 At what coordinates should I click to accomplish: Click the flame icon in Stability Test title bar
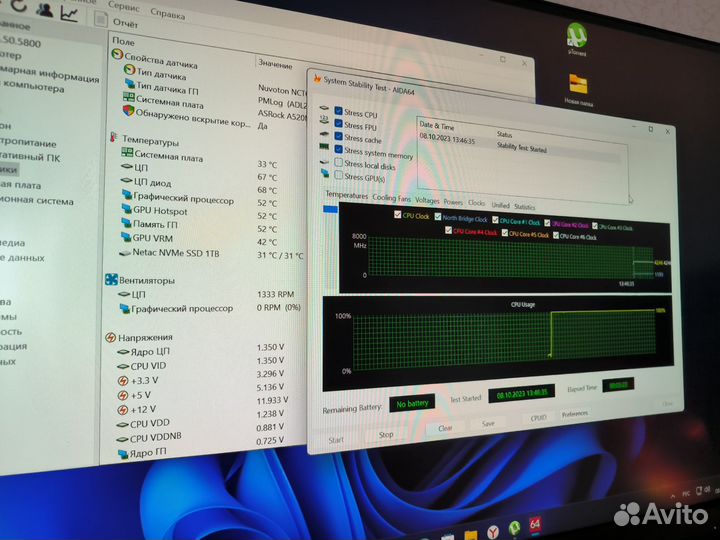click(317, 79)
